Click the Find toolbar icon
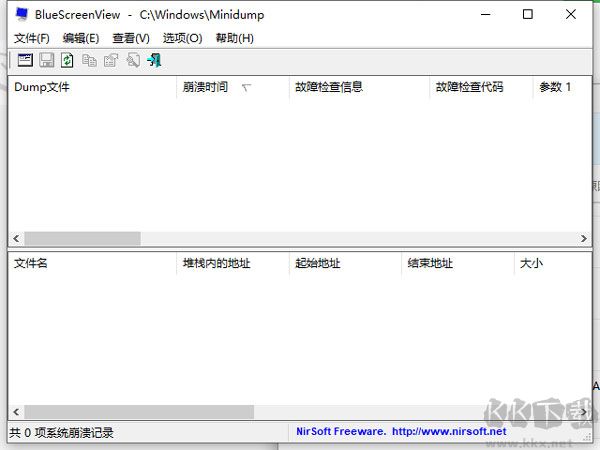600x450 pixels. tap(133, 60)
